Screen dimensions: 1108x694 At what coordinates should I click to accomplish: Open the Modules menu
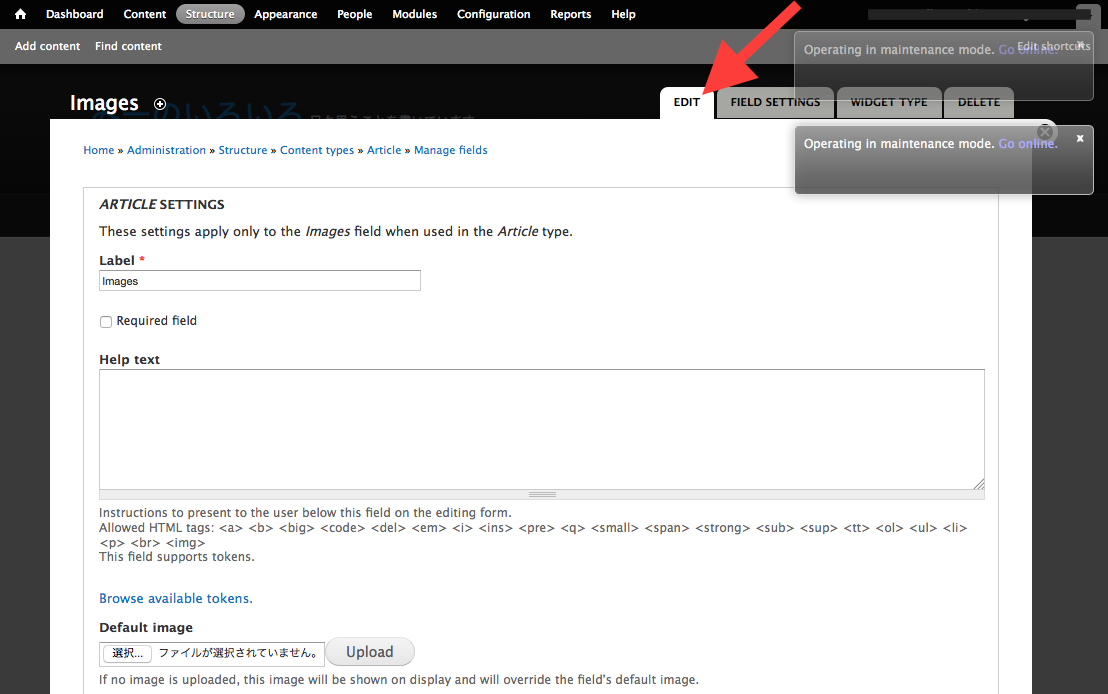(x=415, y=14)
